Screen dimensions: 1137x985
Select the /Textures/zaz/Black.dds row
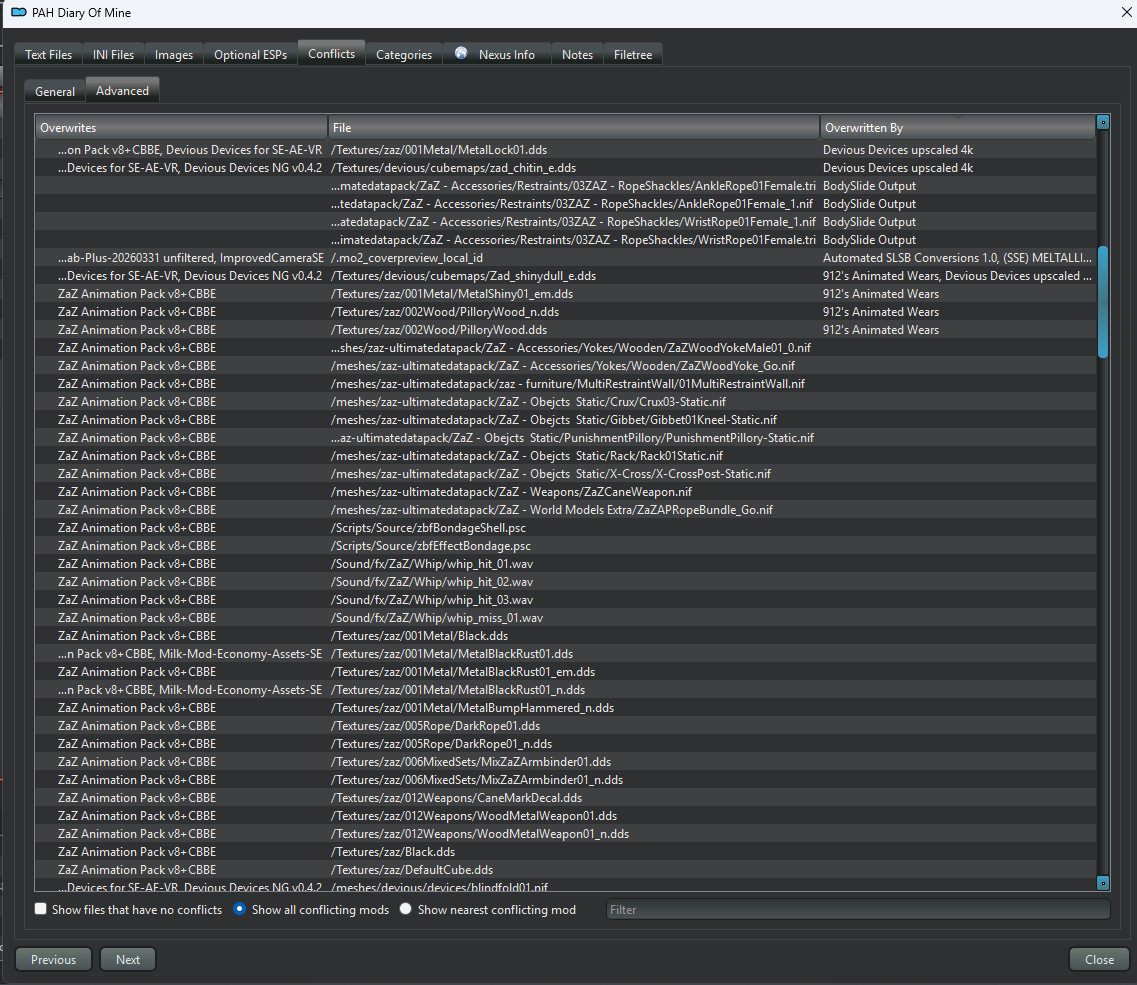[566, 852]
